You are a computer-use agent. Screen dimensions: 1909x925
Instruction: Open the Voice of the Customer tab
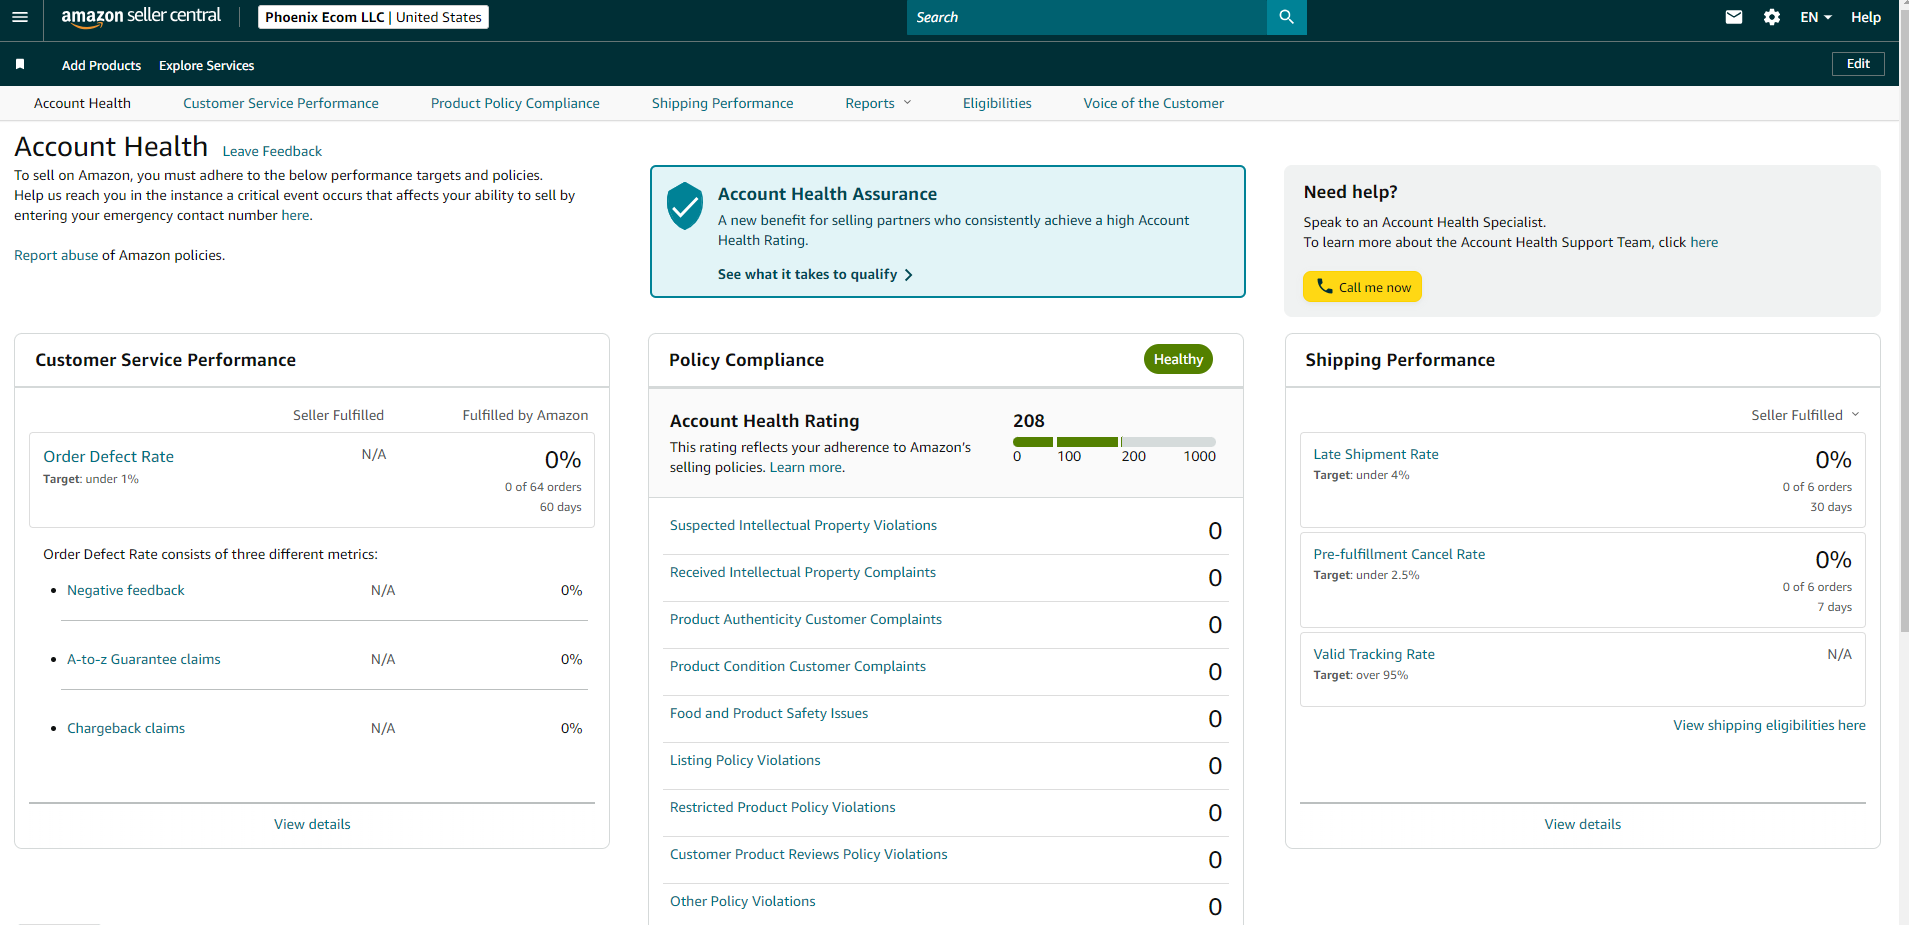click(1153, 103)
